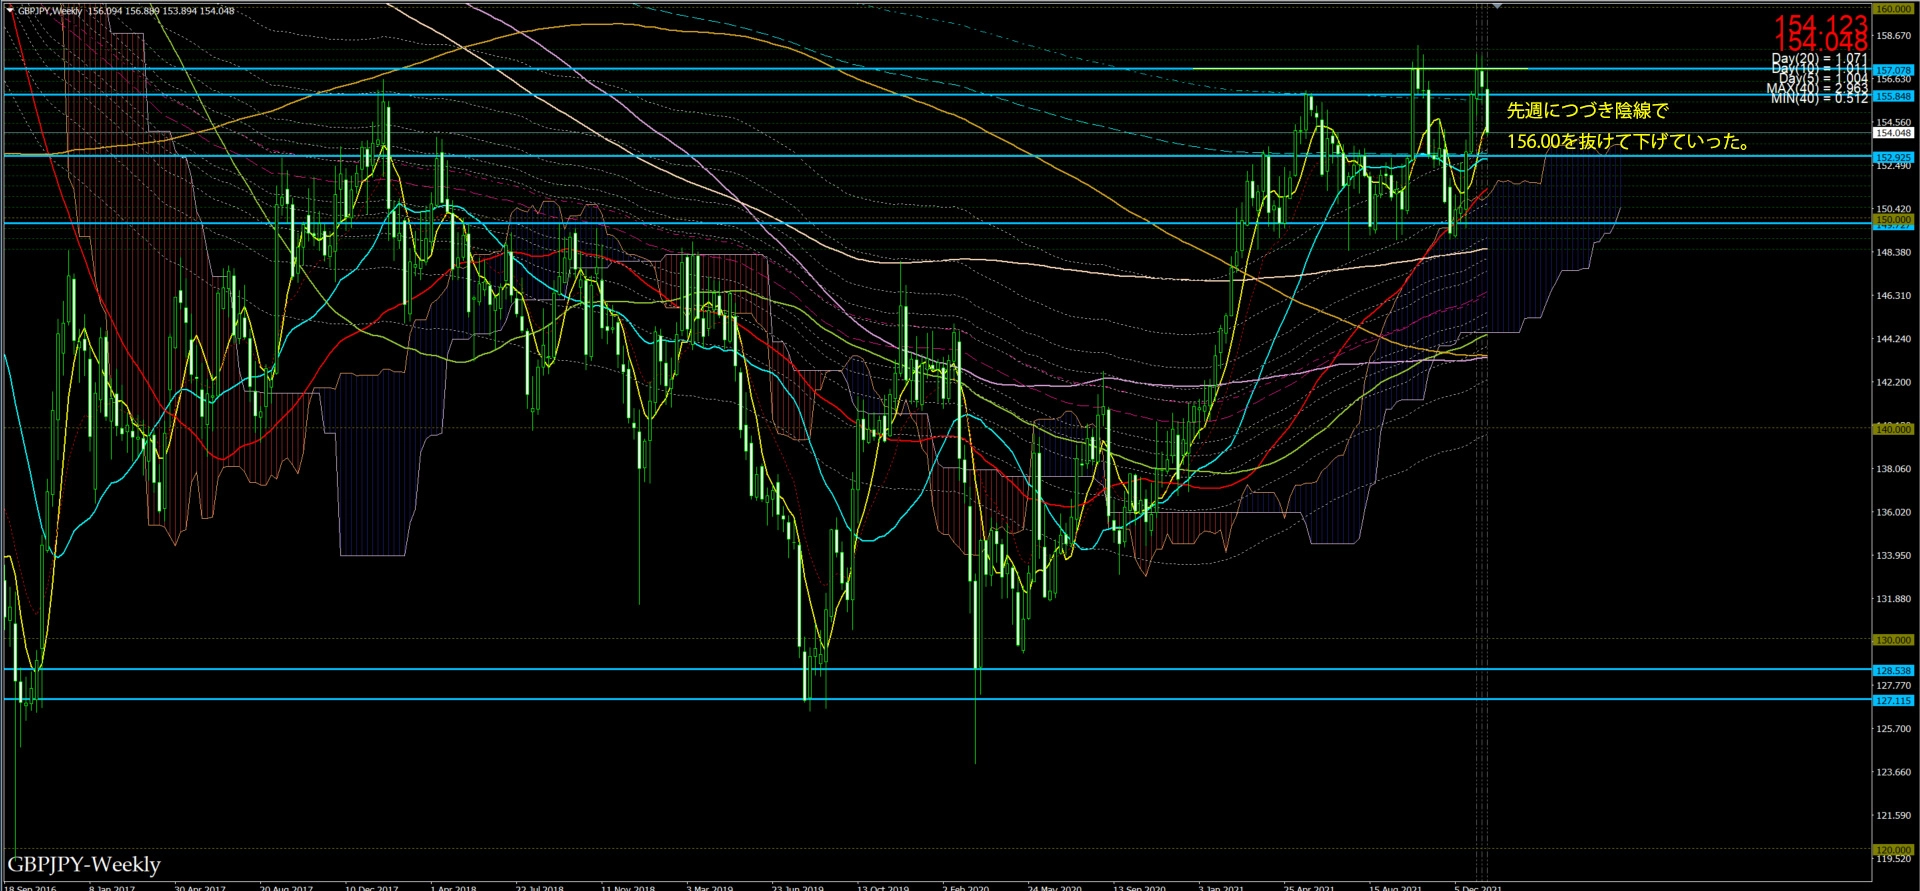Click the 146.310 price scale value
1920x891 pixels.
1893,296
